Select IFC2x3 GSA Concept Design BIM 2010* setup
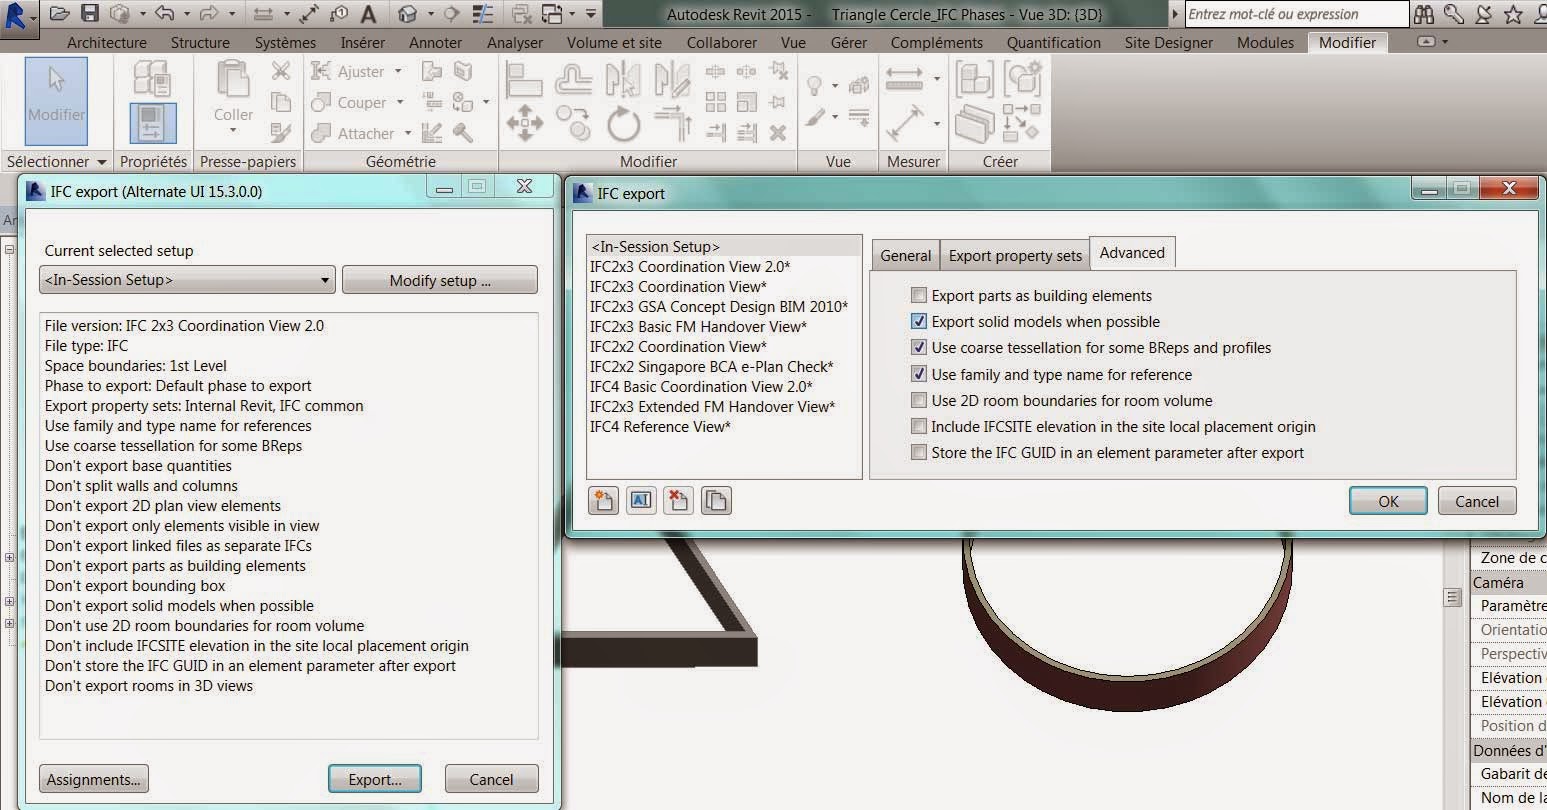 (x=719, y=306)
